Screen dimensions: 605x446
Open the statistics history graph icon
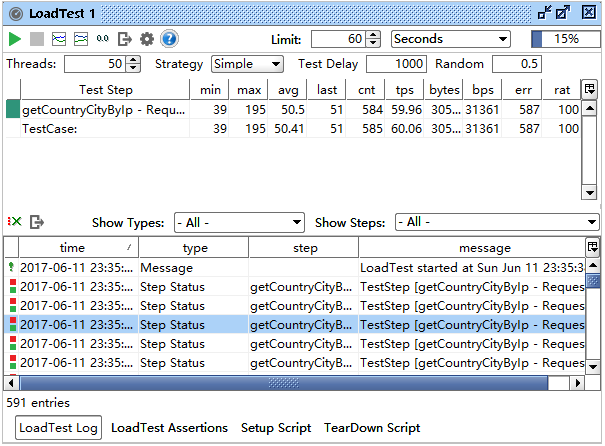(x=81, y=39)
